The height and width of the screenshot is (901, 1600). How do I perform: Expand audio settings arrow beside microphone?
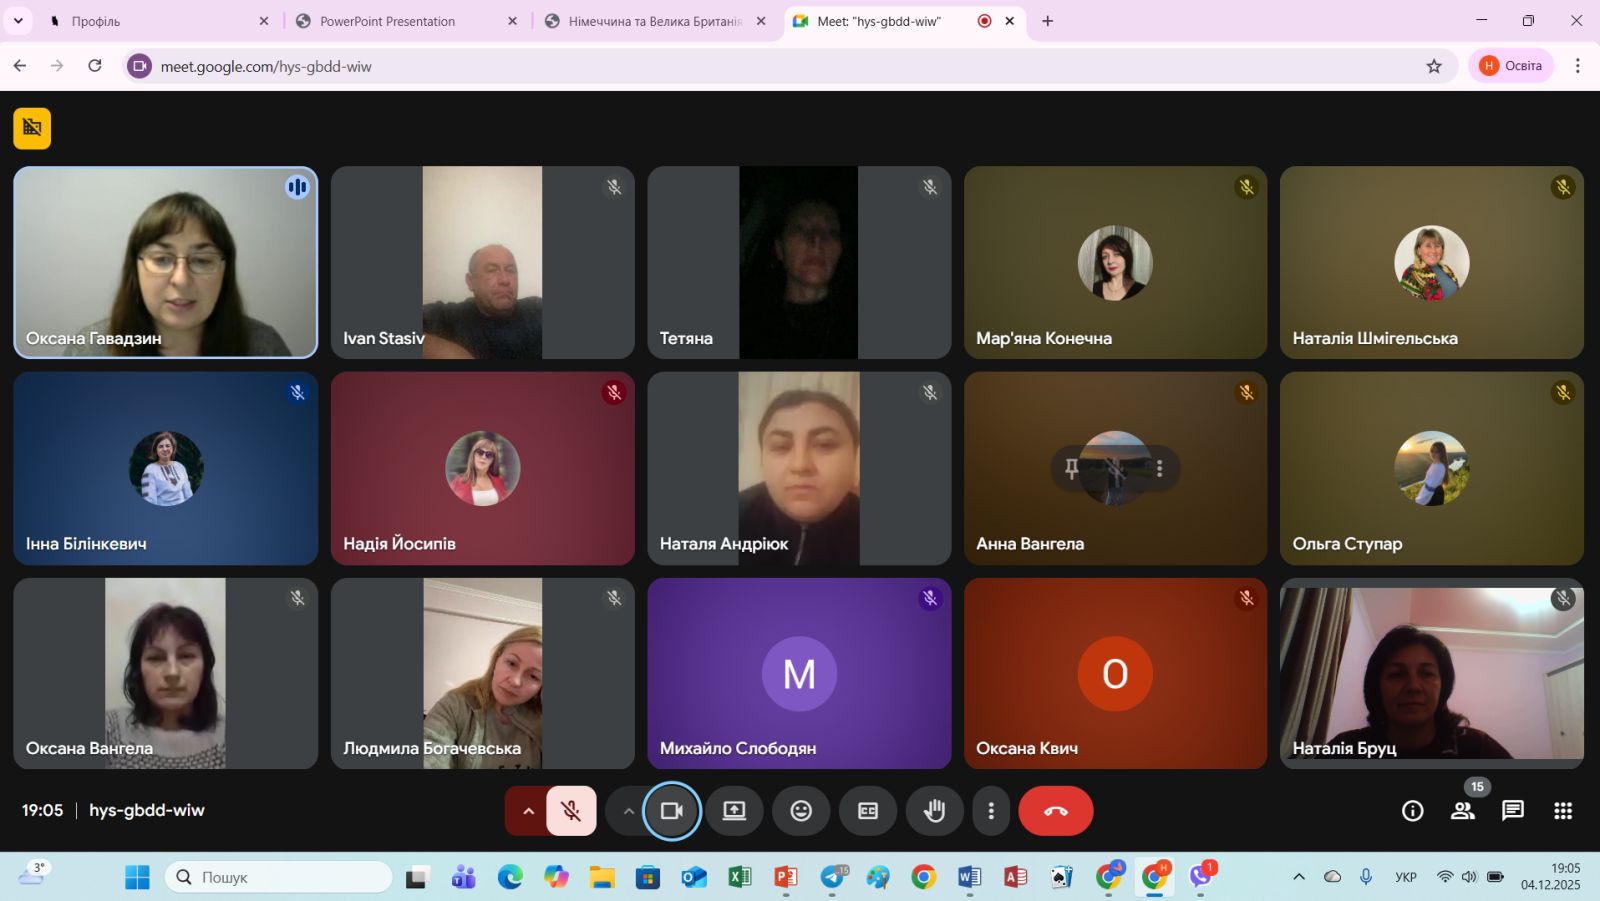tap(528, 811)
